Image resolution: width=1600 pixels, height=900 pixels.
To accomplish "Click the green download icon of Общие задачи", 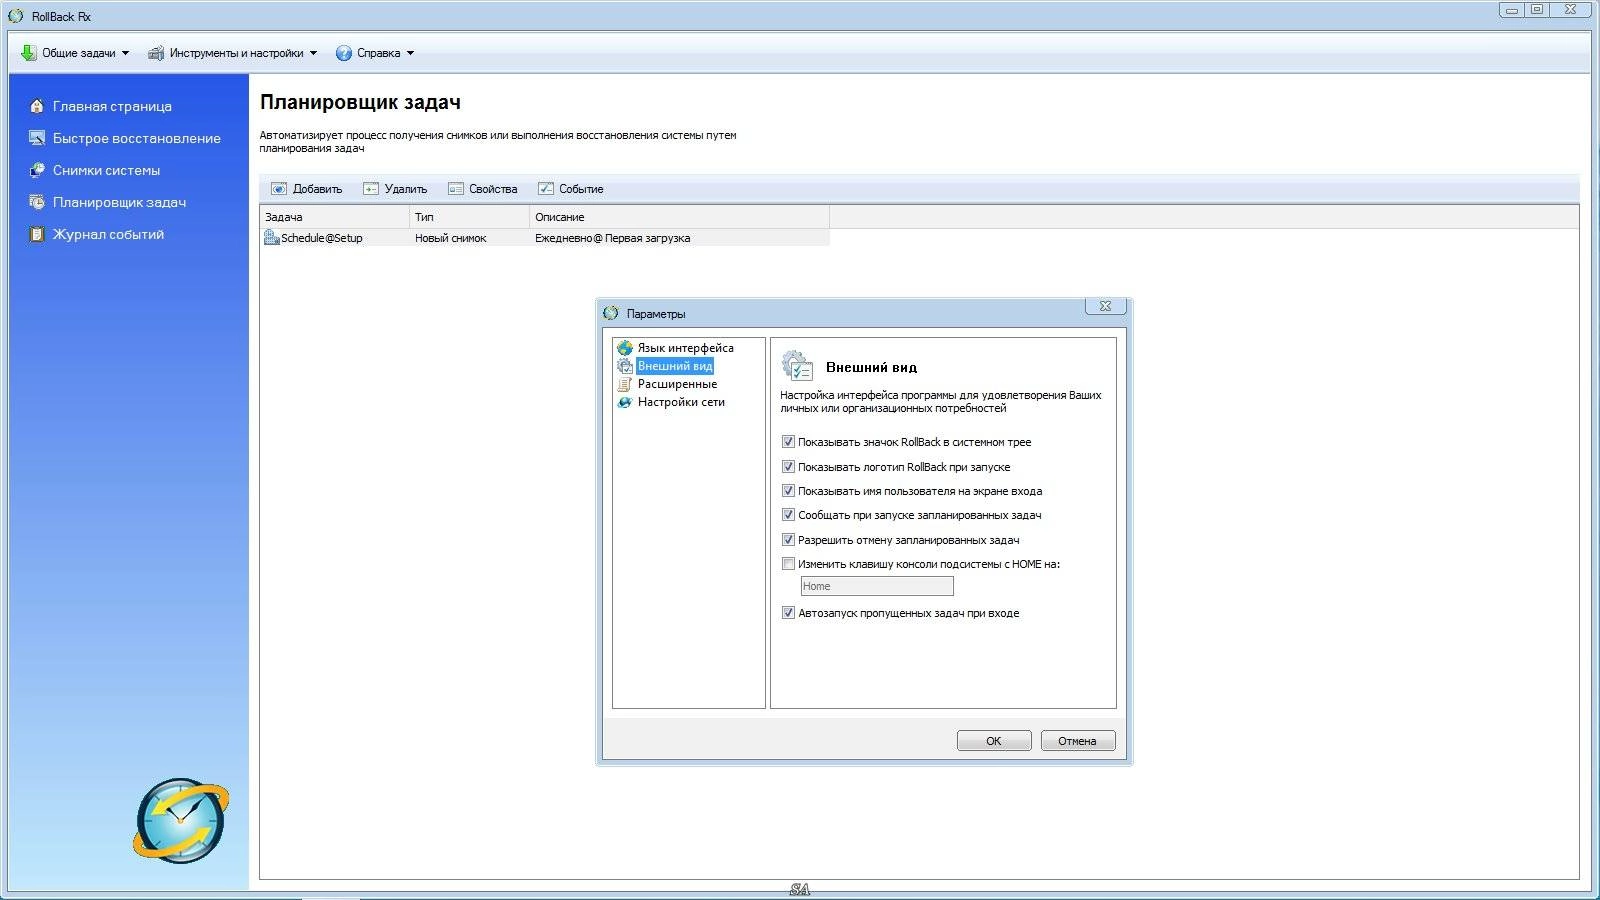I will tap(29, 53).
